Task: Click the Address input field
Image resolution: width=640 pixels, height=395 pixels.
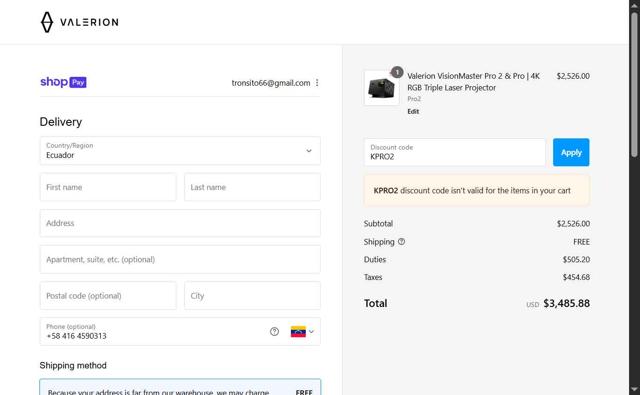Action: pos(180,223)
